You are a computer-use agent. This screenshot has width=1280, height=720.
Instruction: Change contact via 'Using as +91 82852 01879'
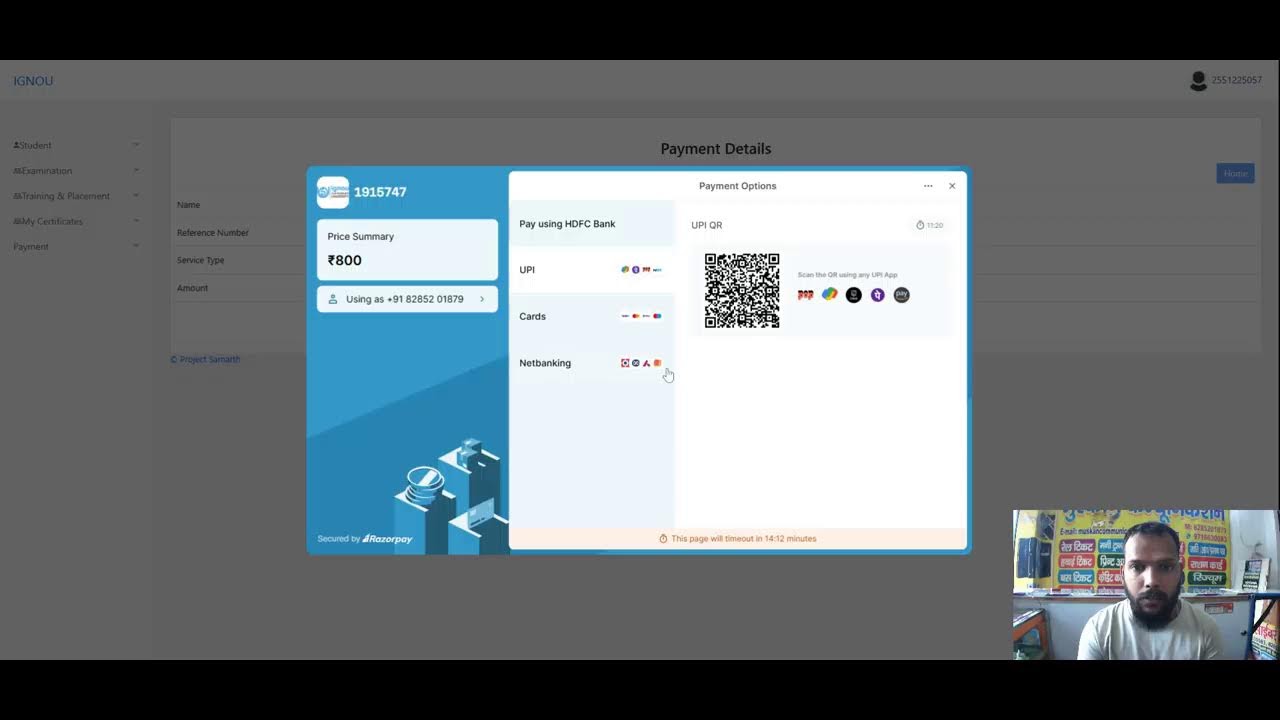[x=407, y=299]
